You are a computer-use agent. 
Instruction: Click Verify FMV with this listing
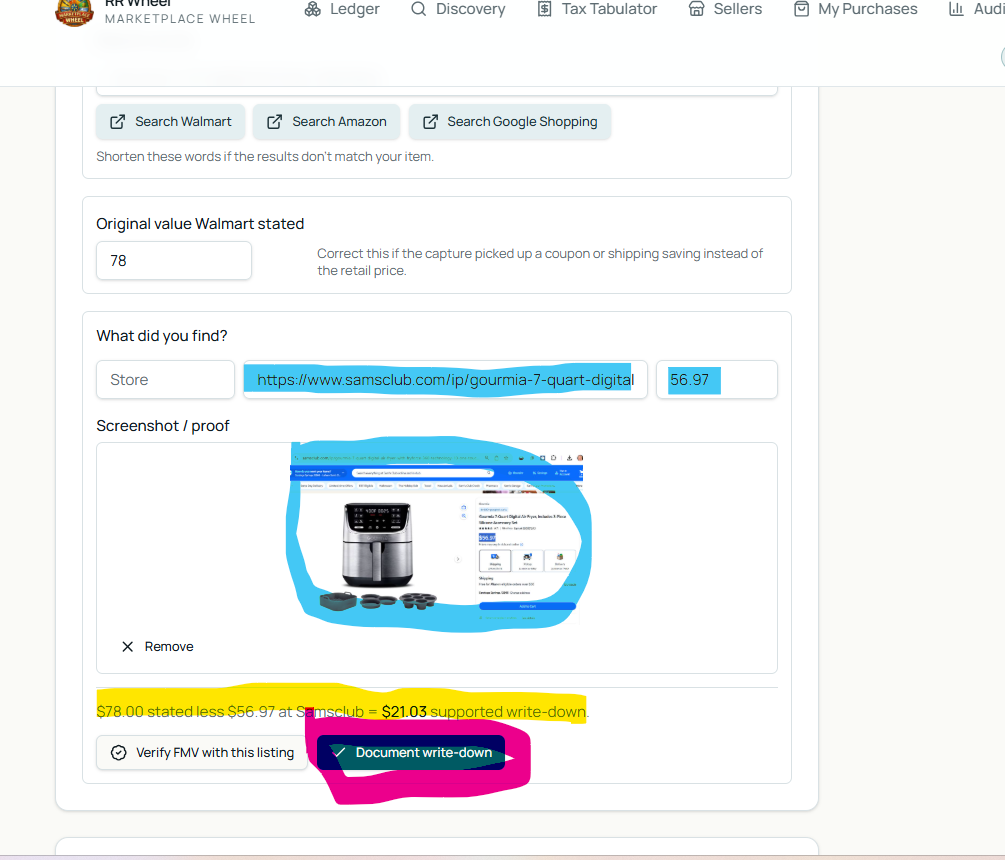click(202, 752)
